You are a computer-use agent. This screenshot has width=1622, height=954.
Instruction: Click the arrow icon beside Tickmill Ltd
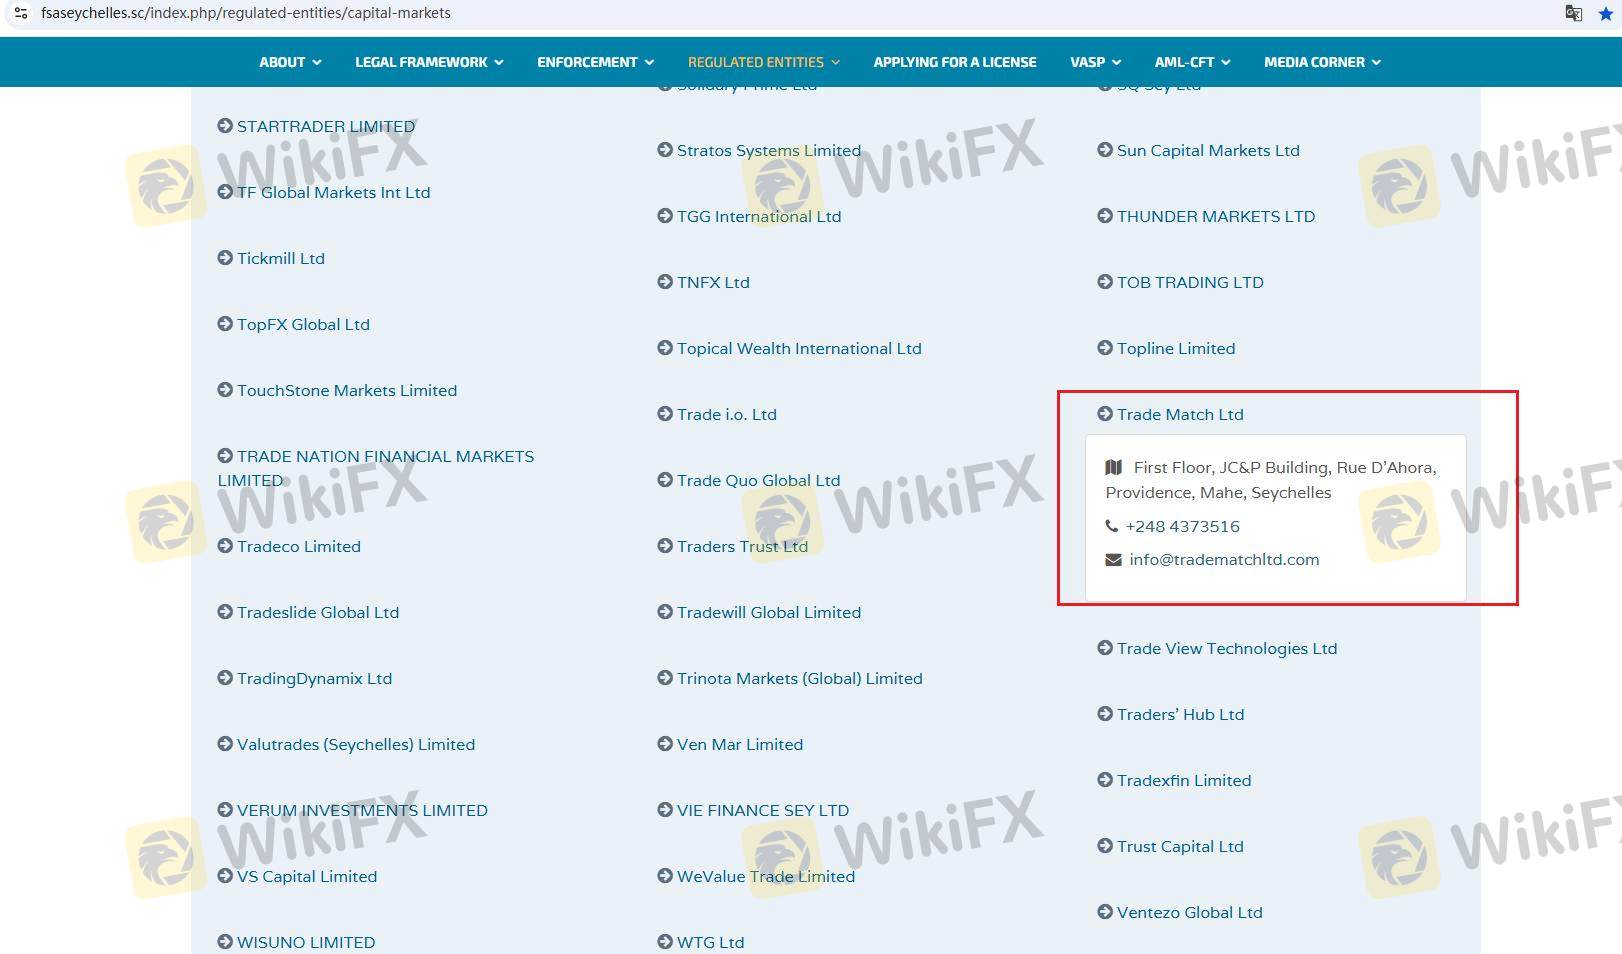click(x=225, y=258)
